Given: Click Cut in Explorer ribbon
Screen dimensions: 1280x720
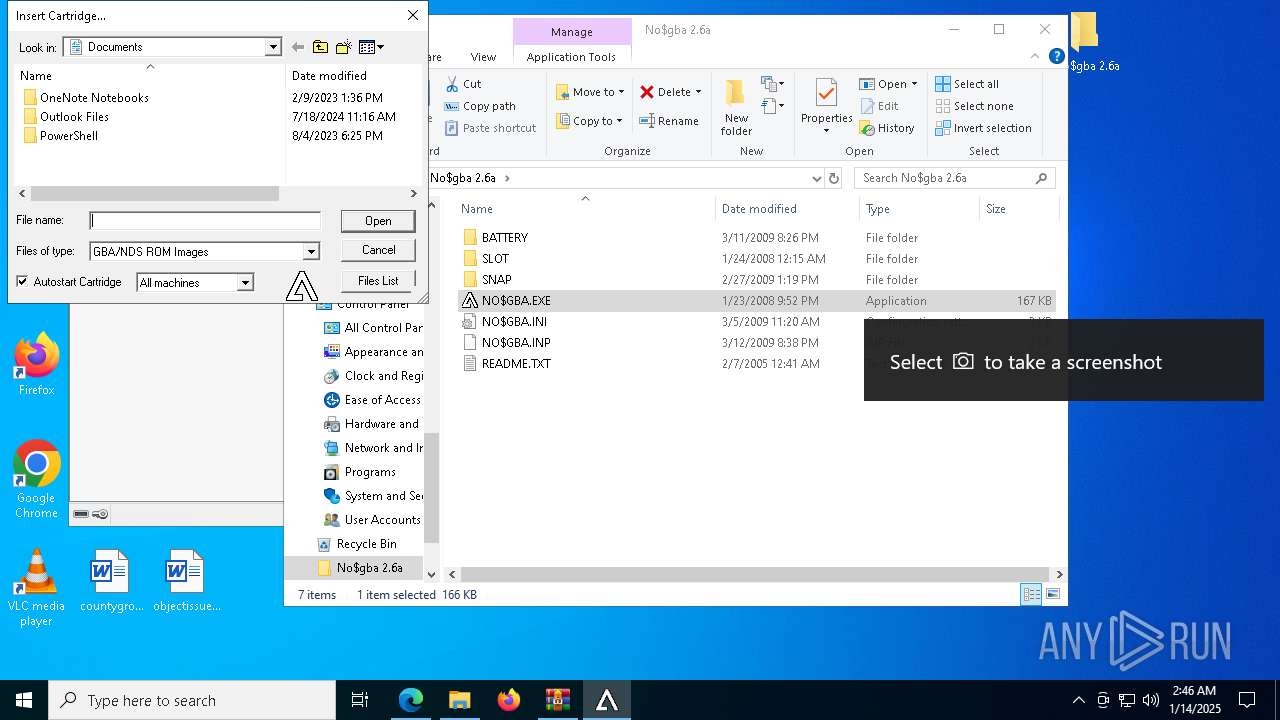Looking at the screenshot, I should [x=463, y=84].
